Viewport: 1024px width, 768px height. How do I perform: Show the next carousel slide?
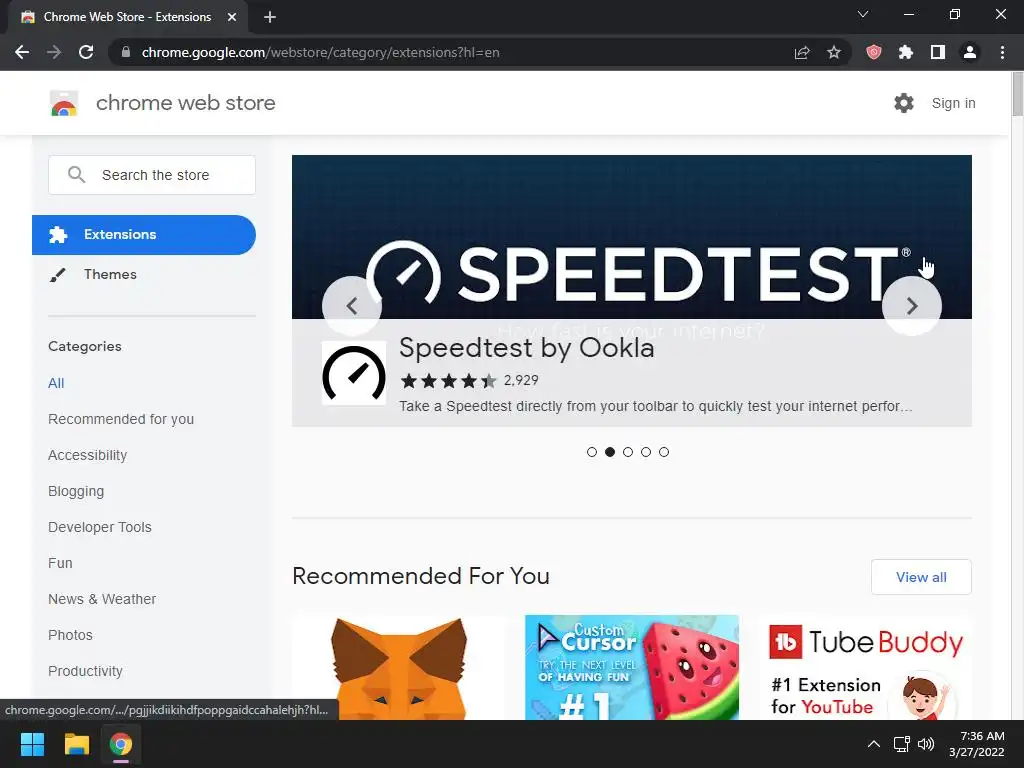pyautogui.click(x=912, y=306)
